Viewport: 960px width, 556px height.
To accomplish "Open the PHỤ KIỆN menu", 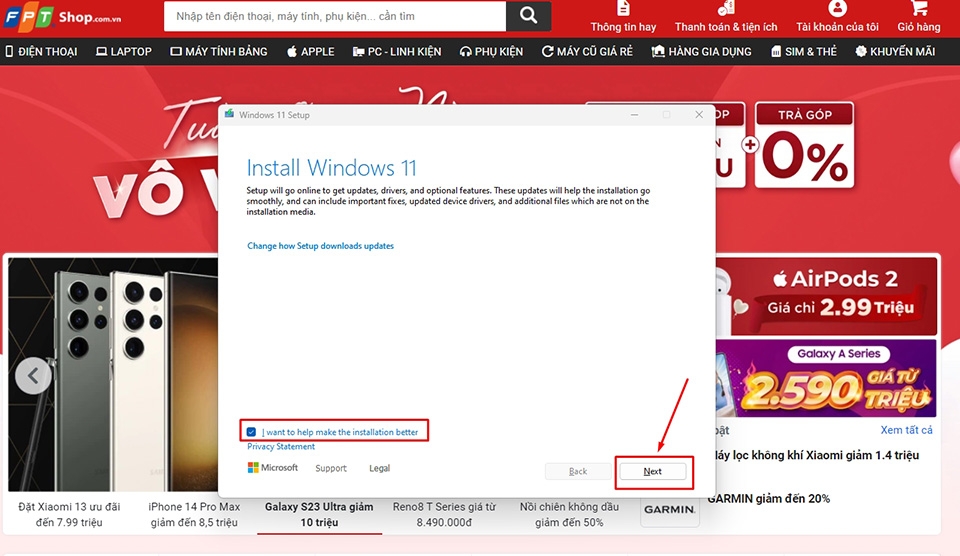I will click(492, 51).
